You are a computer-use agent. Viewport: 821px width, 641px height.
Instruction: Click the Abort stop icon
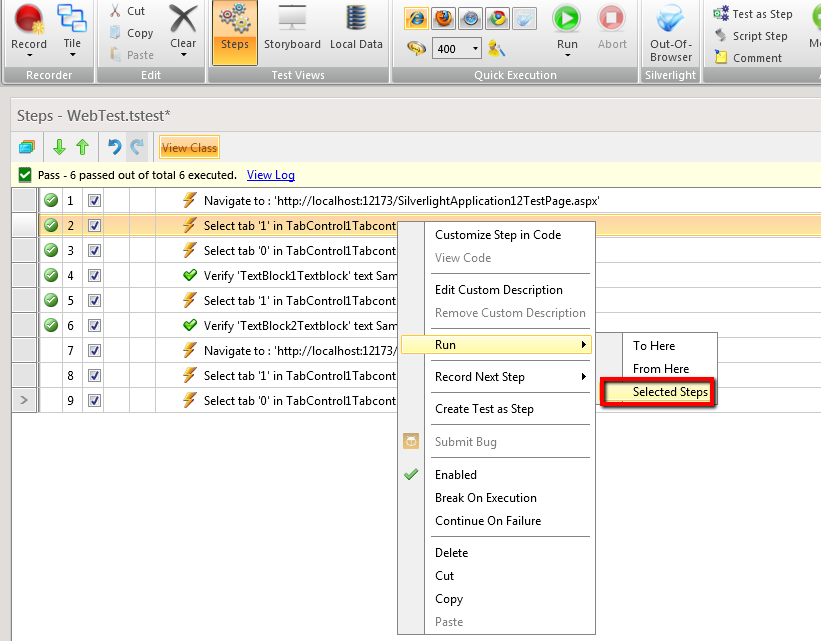tap(611, 18)
